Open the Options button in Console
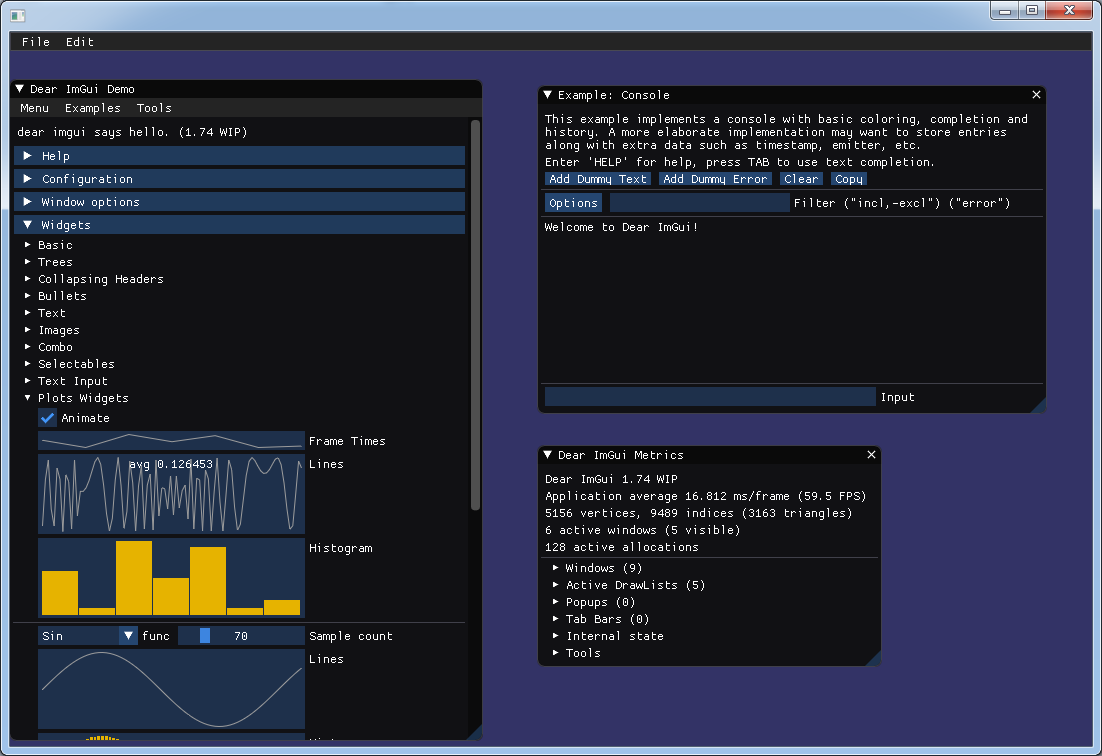 tap(573, 203)
